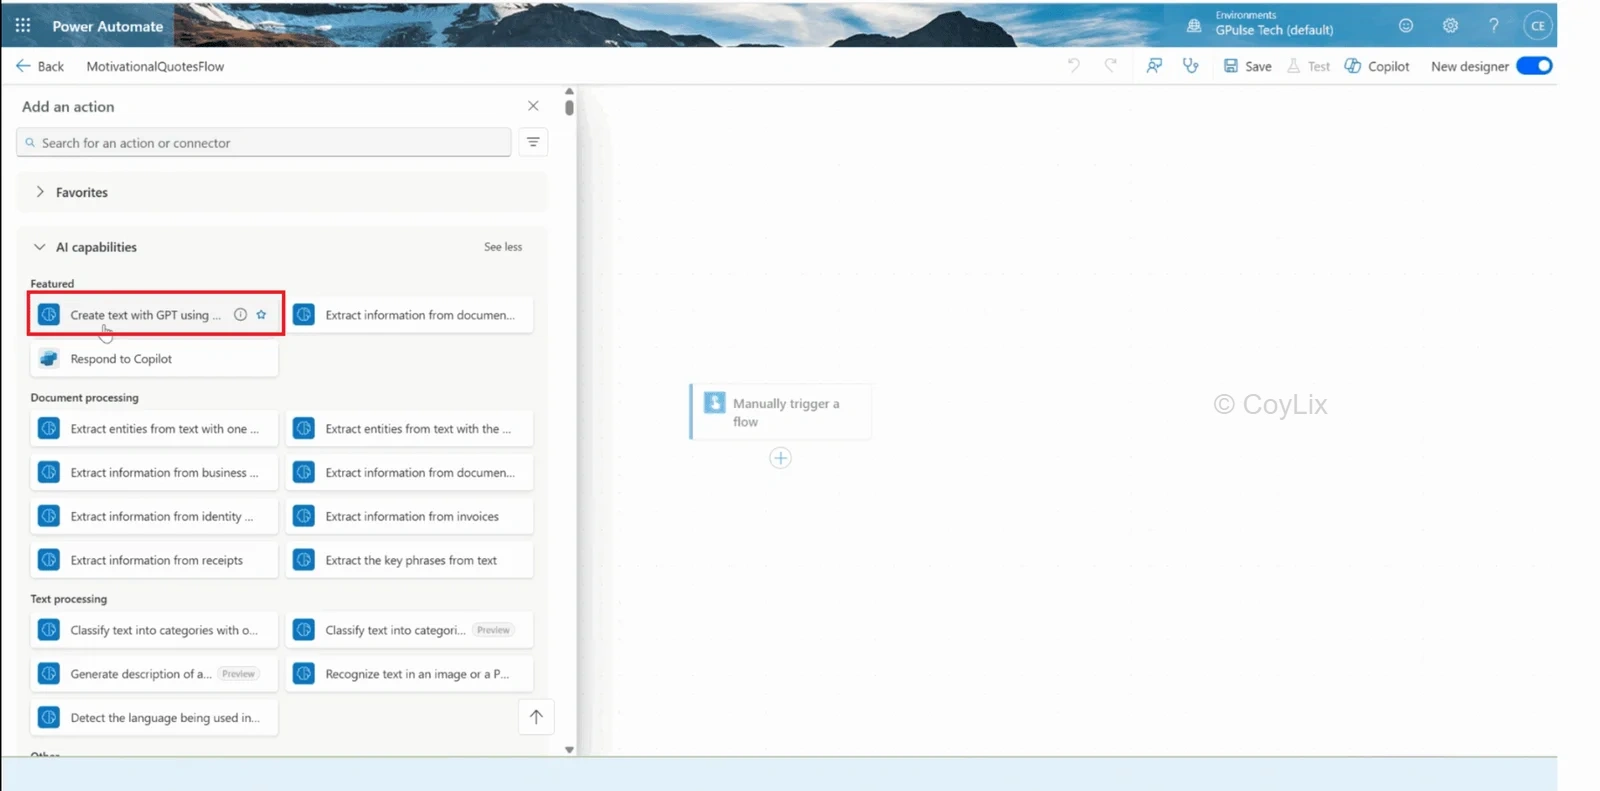The image size is (1600, 791).
Task: Select the Manually trigger a flow card
Action: tap(780, 412)
